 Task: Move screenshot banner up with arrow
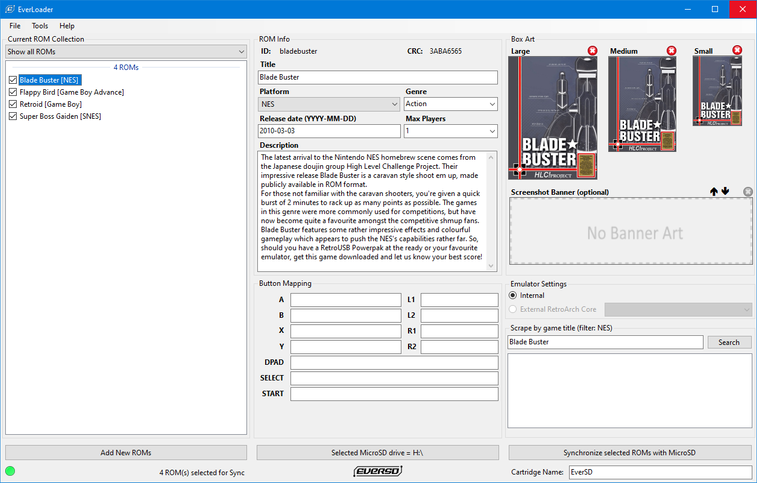click(714, 192)
